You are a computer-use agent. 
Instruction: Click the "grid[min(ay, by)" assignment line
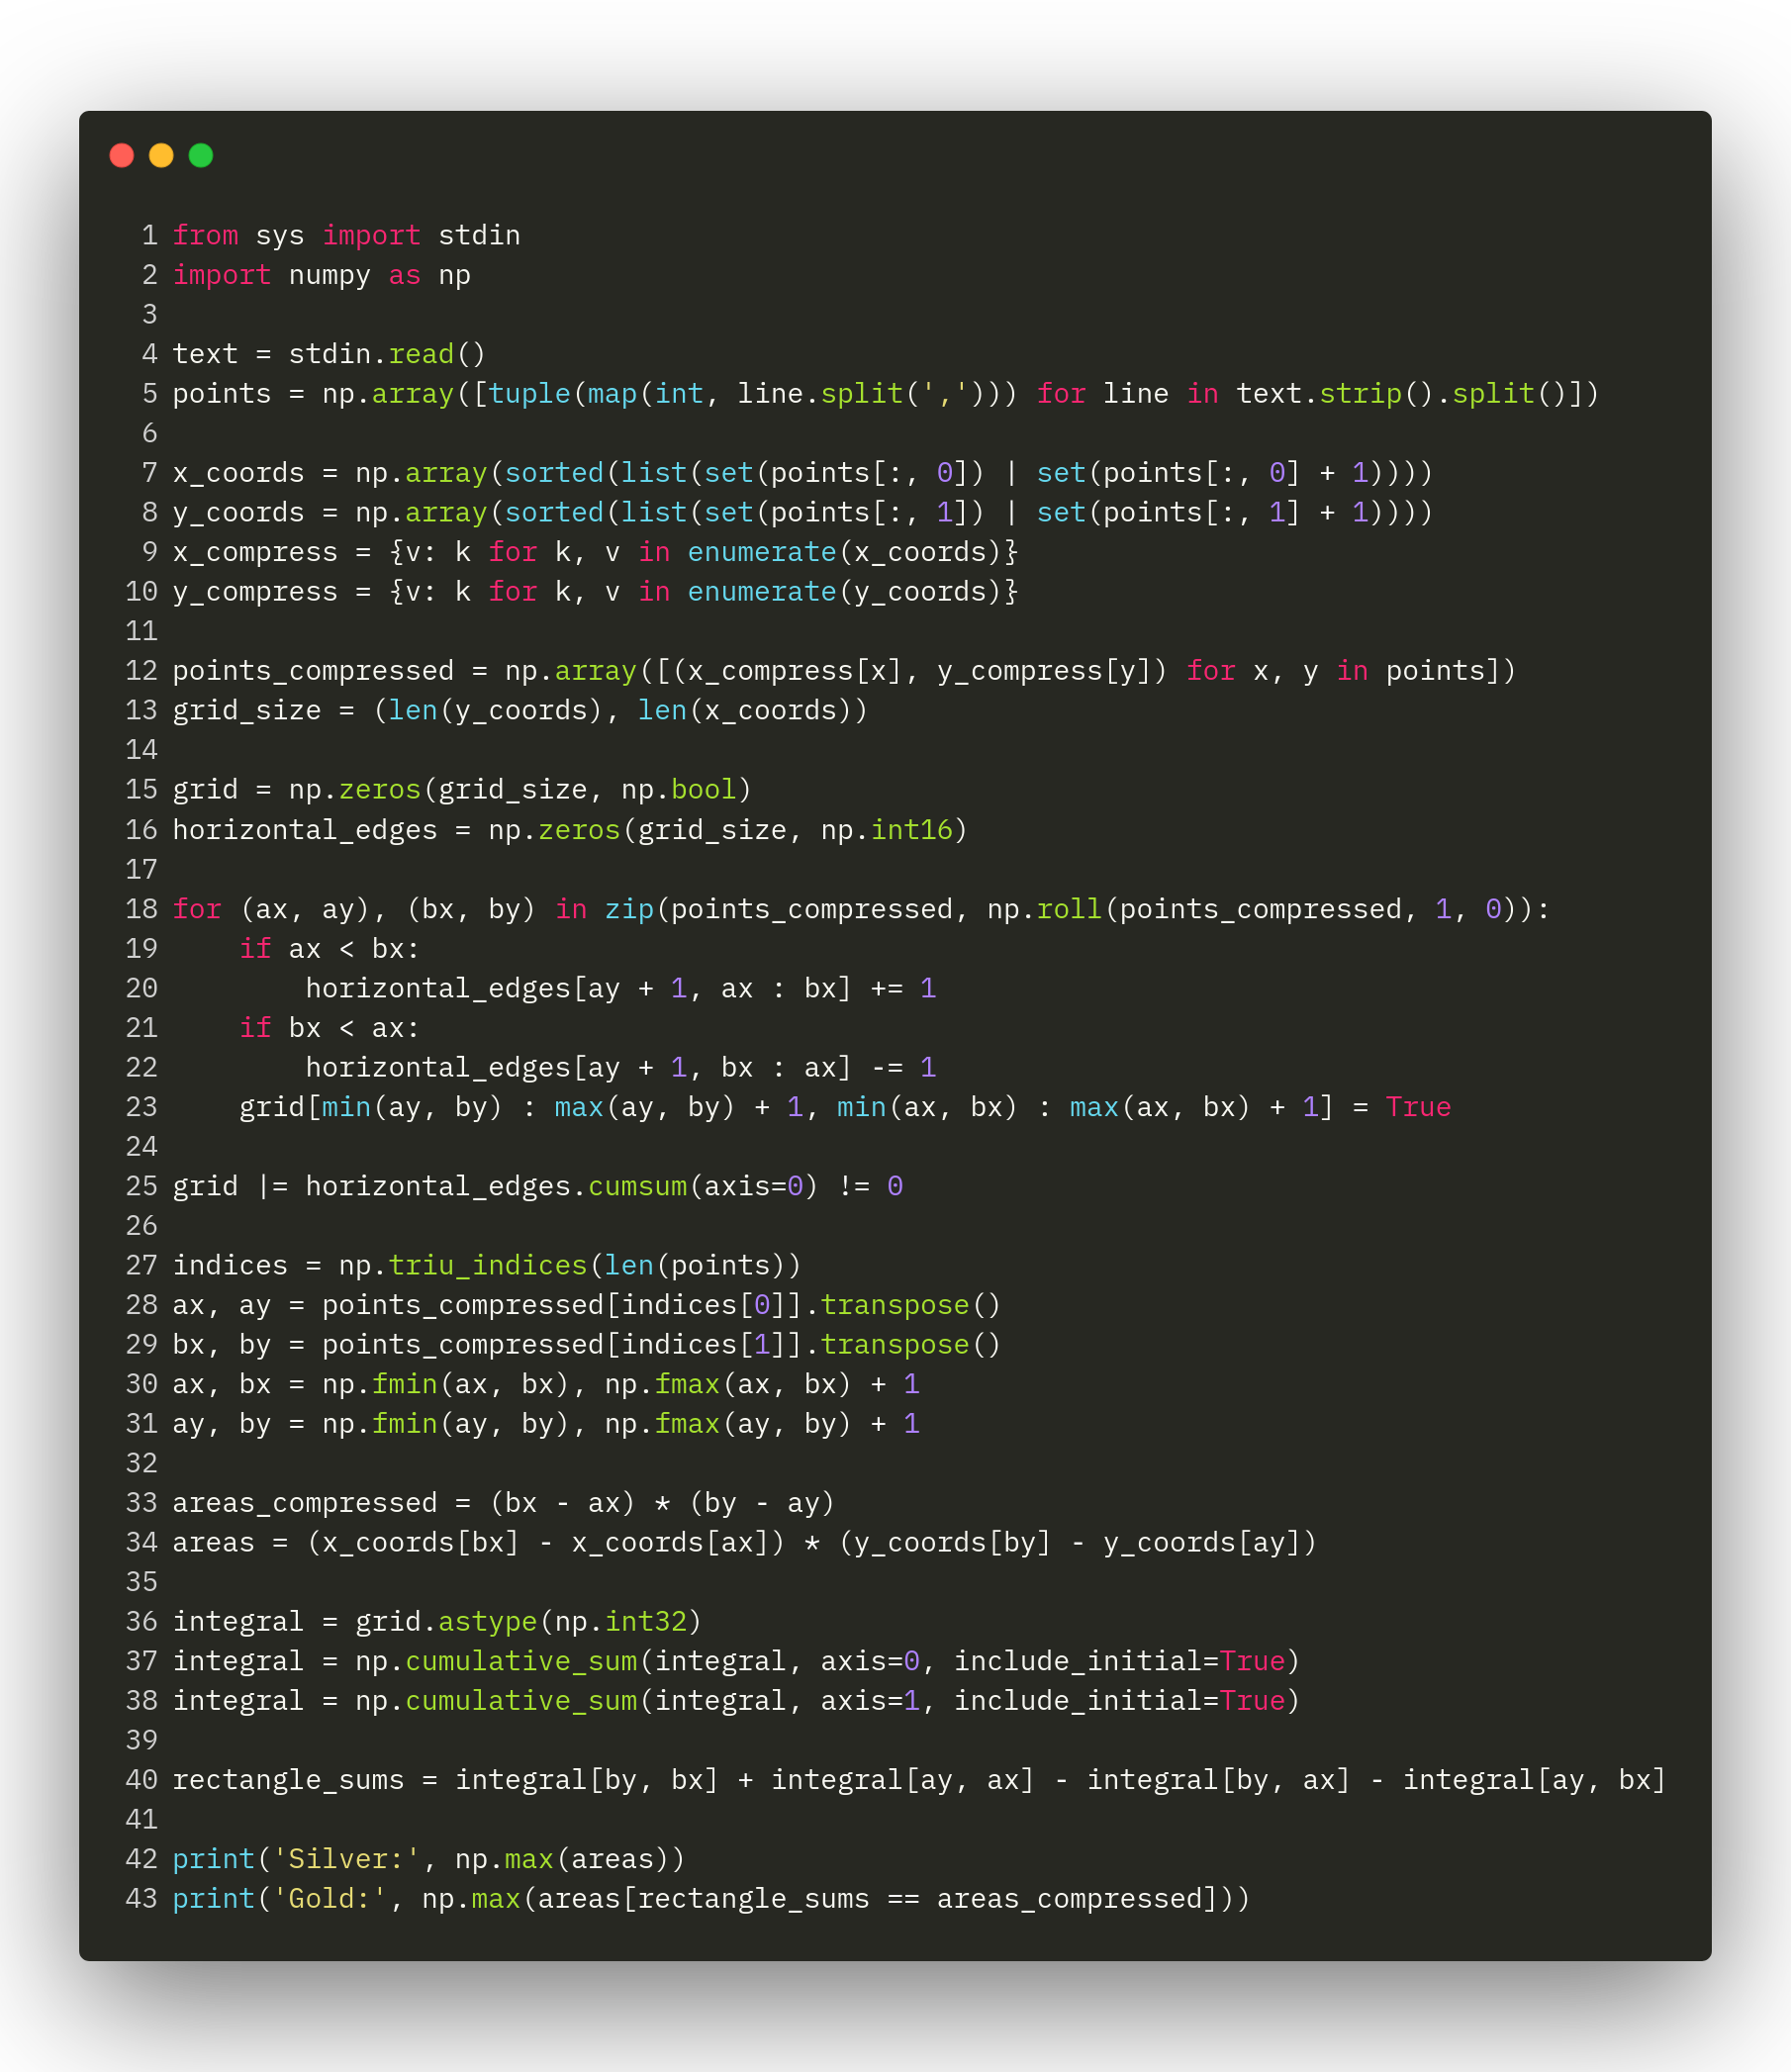pos(845,1107)
